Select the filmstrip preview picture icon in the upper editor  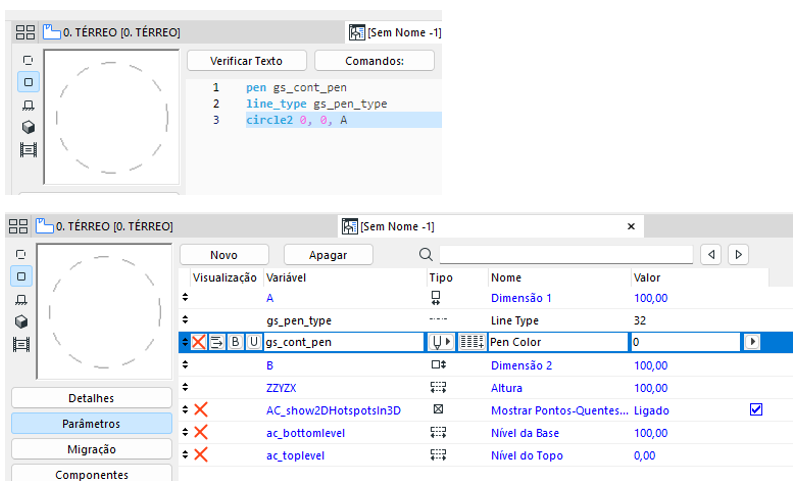point(28,150)
